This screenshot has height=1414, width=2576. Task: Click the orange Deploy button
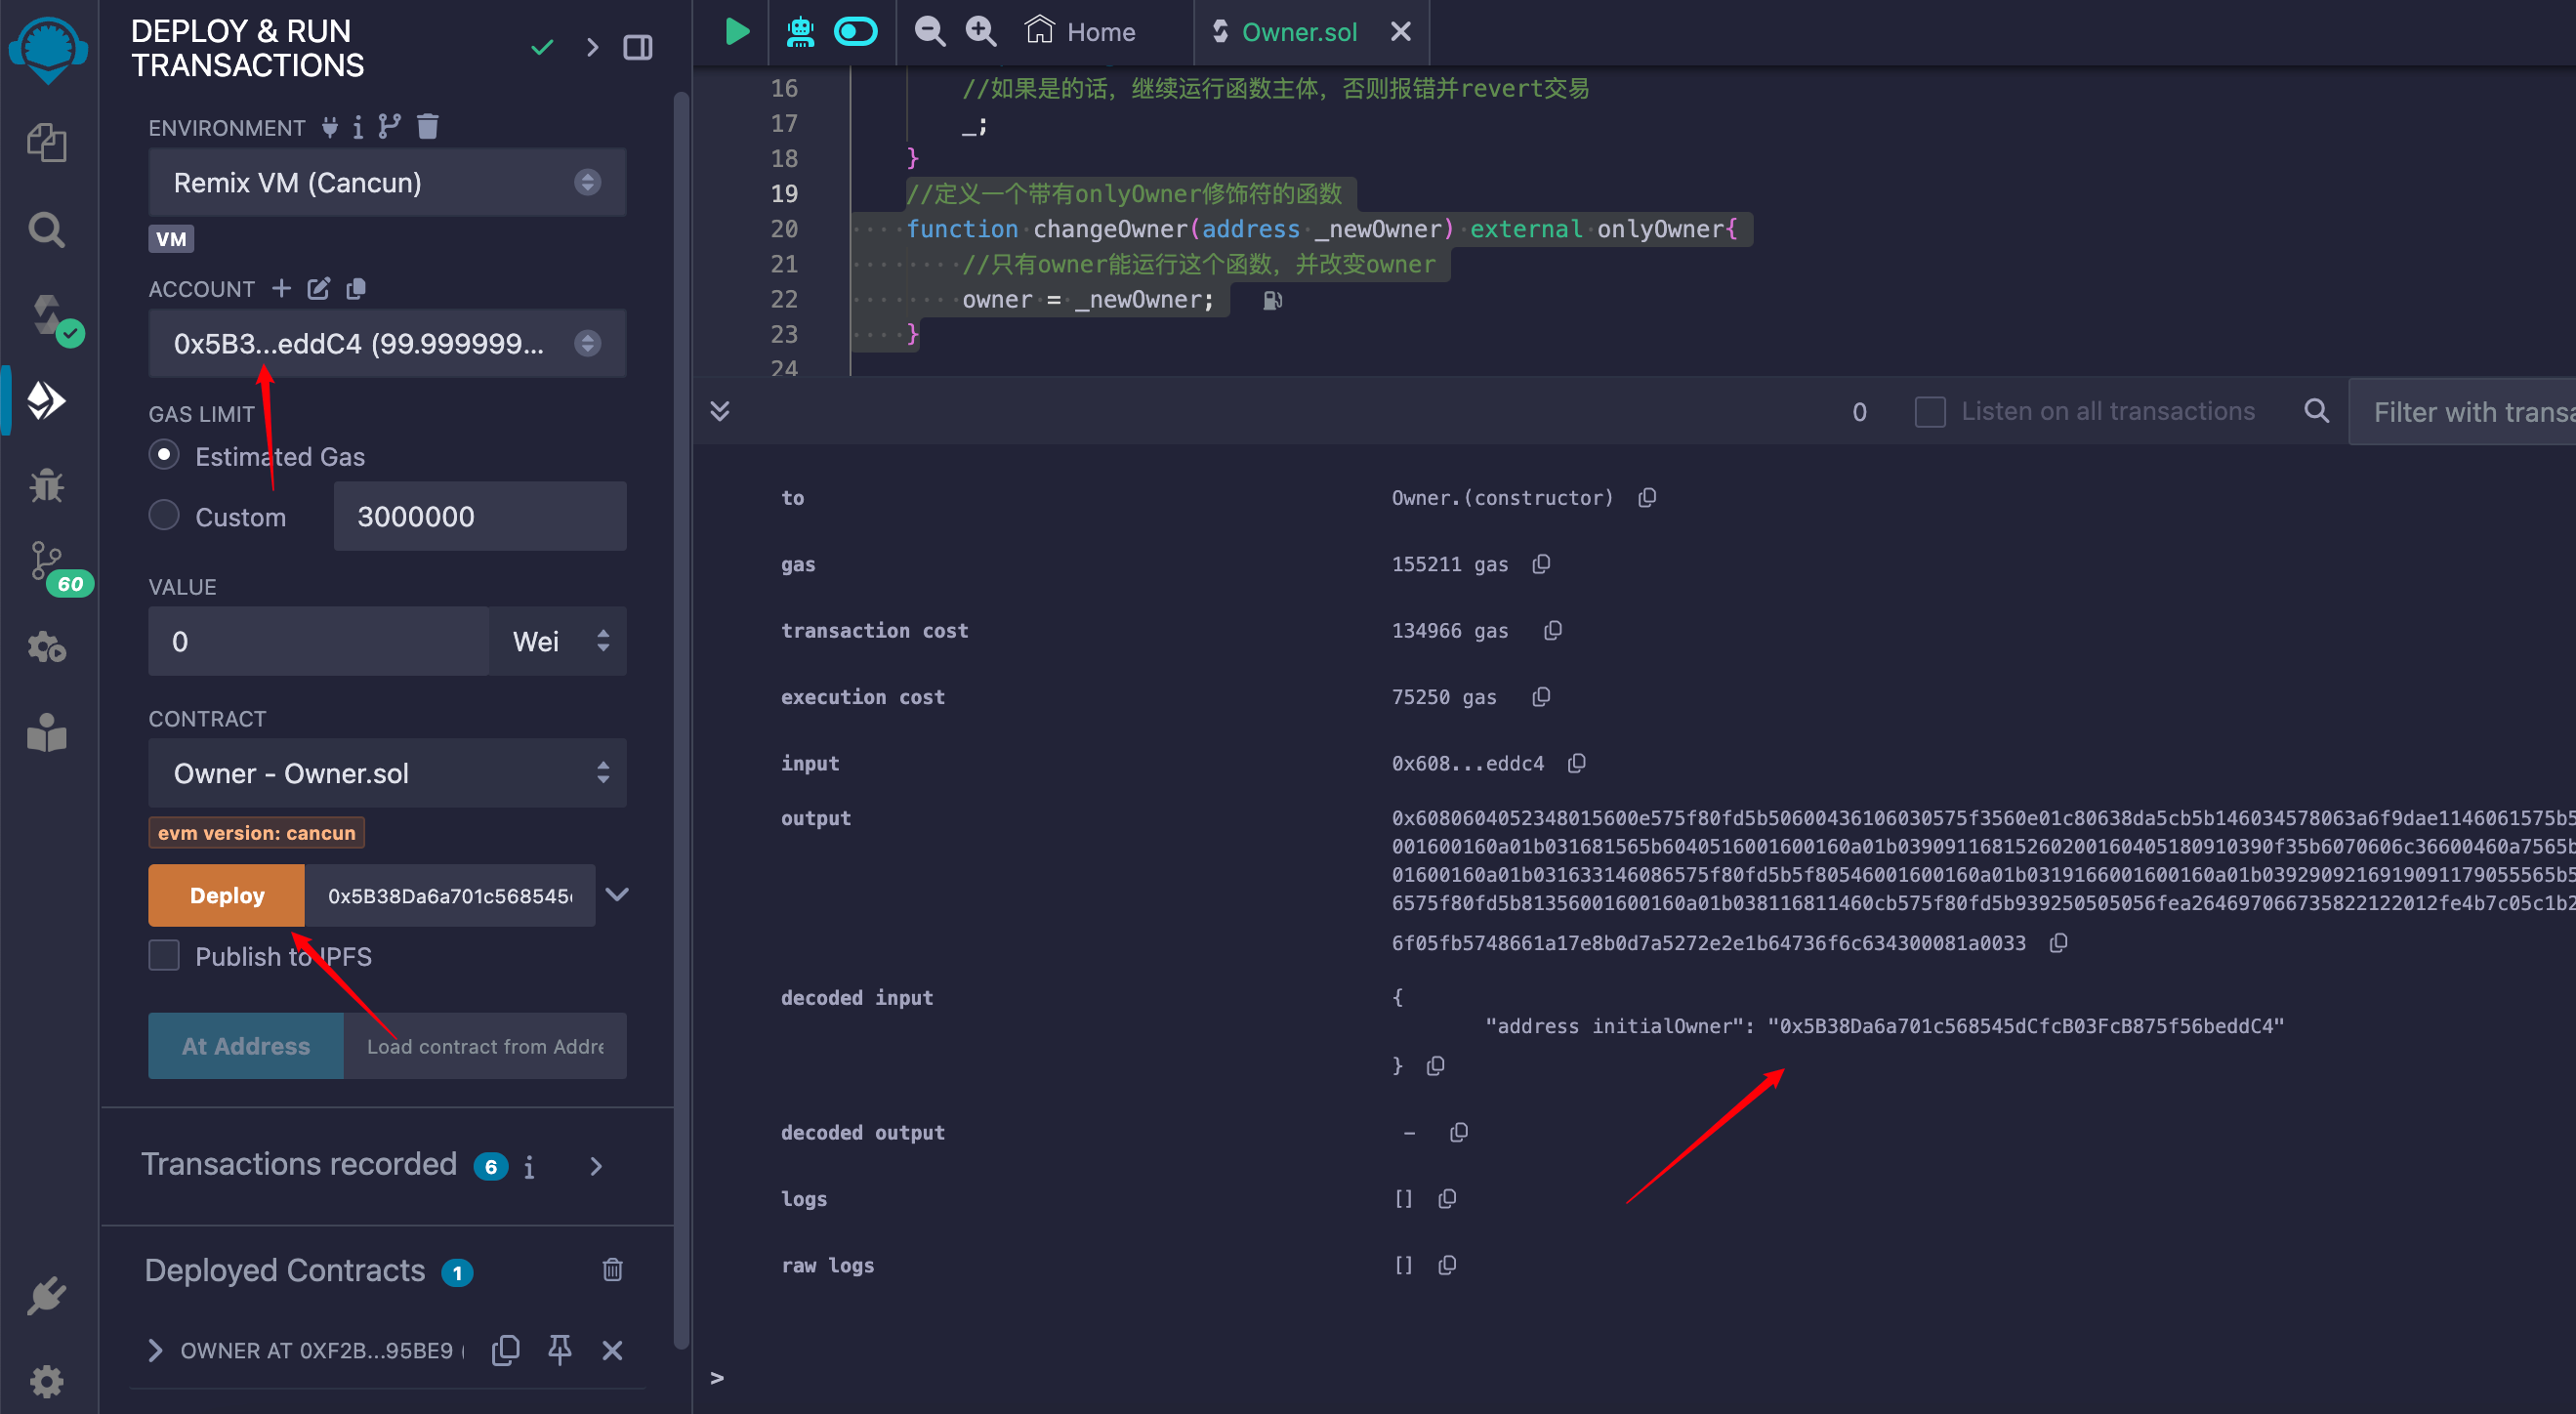(x=227, y=895)
